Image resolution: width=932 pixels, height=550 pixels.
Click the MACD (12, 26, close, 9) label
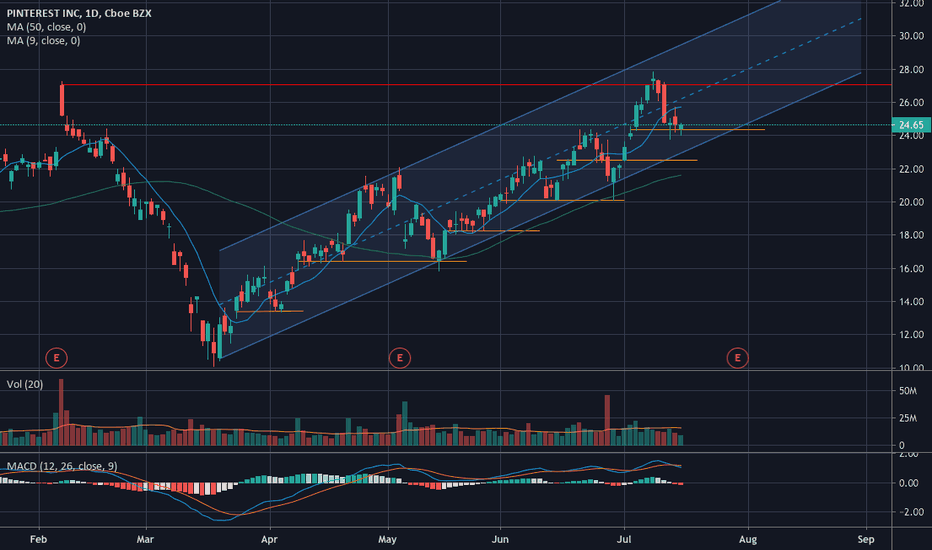point(62,466)
